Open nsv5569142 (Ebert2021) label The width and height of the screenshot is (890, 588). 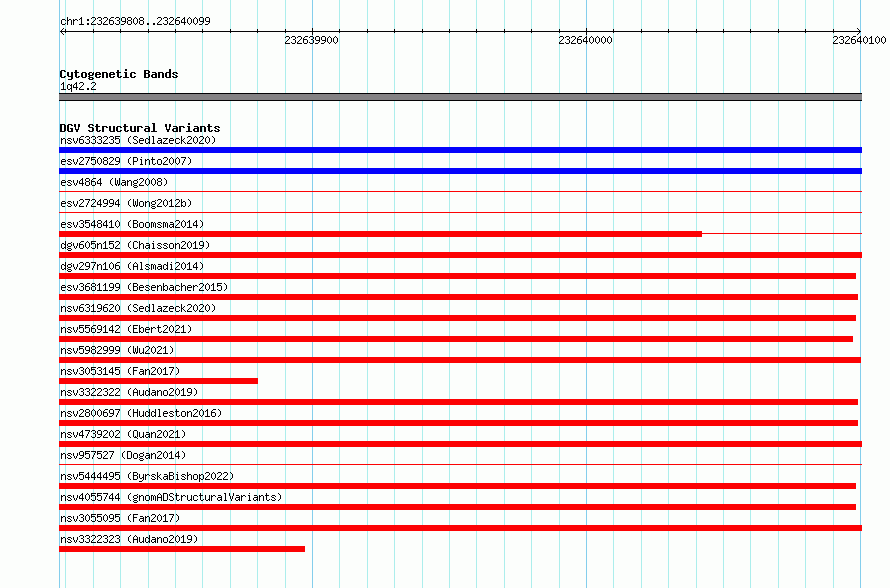coord(126,329)
